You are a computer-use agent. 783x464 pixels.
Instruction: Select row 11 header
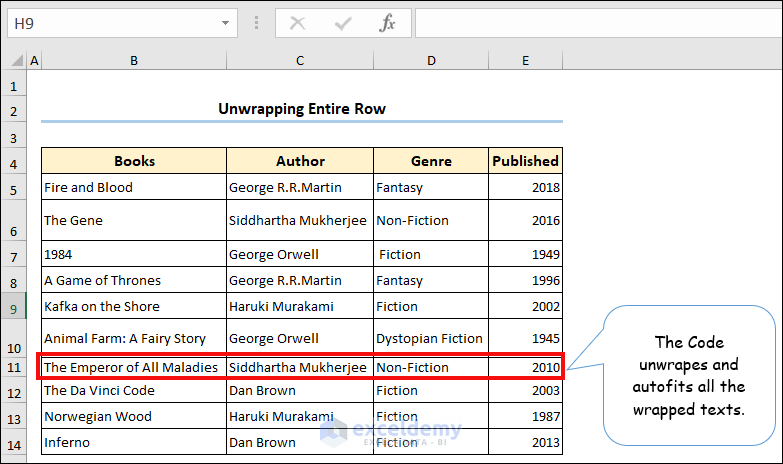pos(13,367)
